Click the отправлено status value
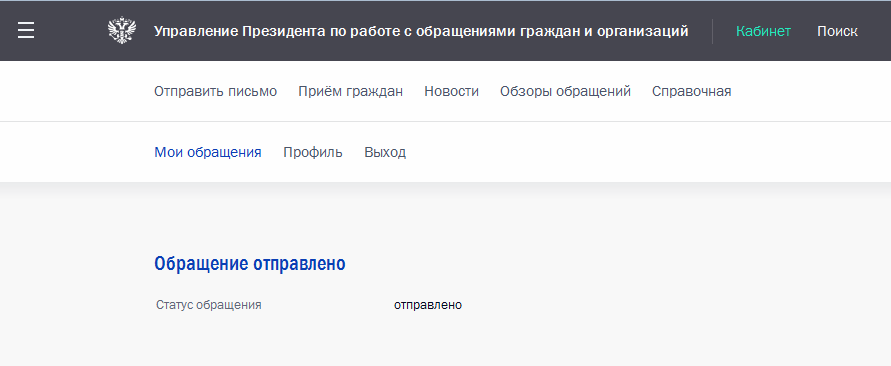 pyautogui.click(x=428, y=305)
